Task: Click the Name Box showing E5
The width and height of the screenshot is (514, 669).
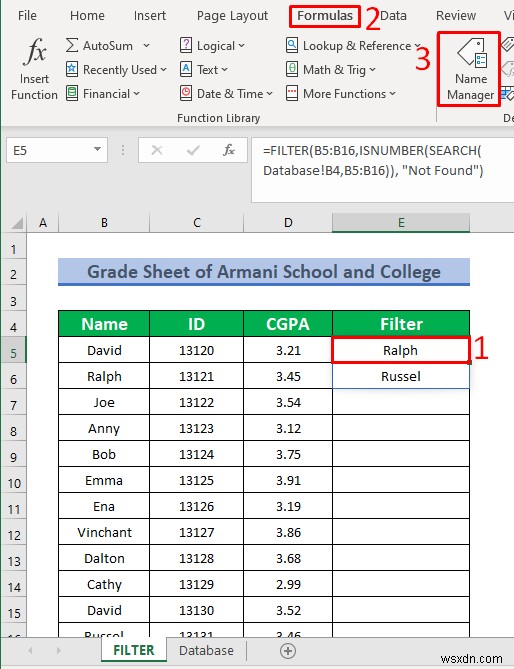Action: pos(56,150)
